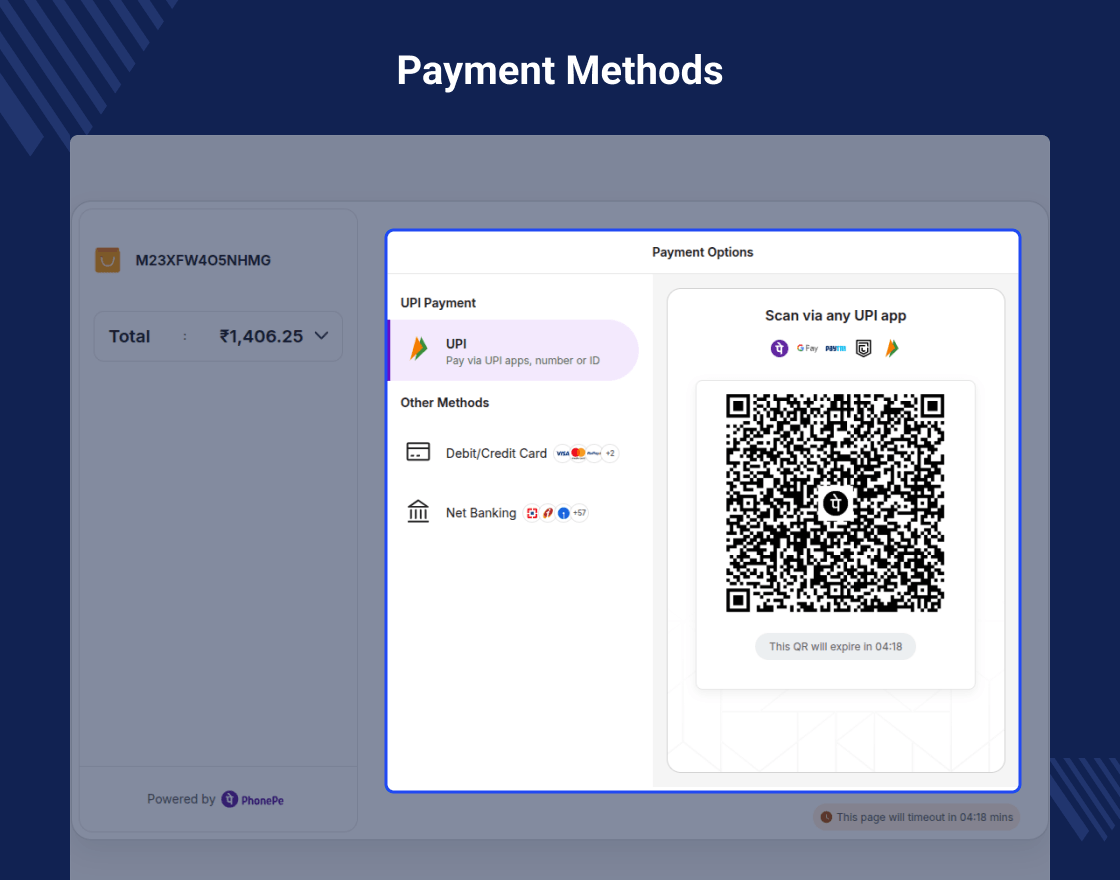The height and width of the screenshot is (880, 1120).
Task: Click the QR expiry timer pill
Action: tap(836, 646)
